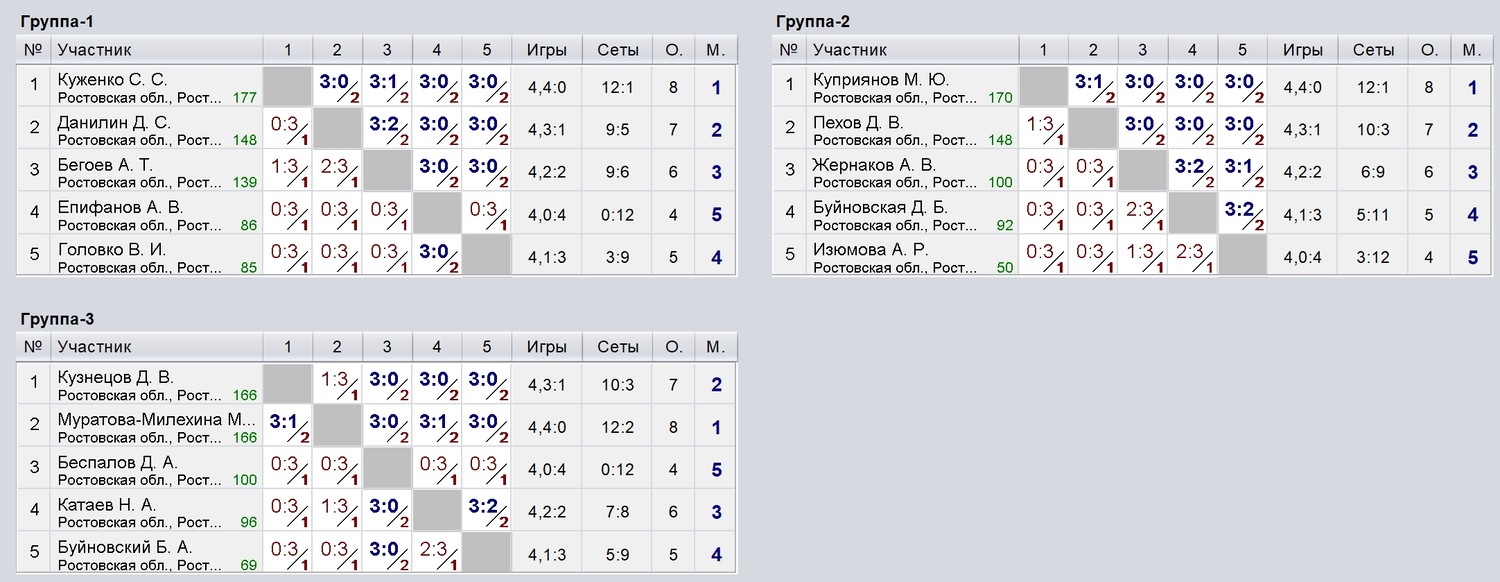This screenshot has width=1500, height=582.
Task: Open Данилин vs Бегоев 3:2 score
Action: pyautogui.click(x=387, y=129)
